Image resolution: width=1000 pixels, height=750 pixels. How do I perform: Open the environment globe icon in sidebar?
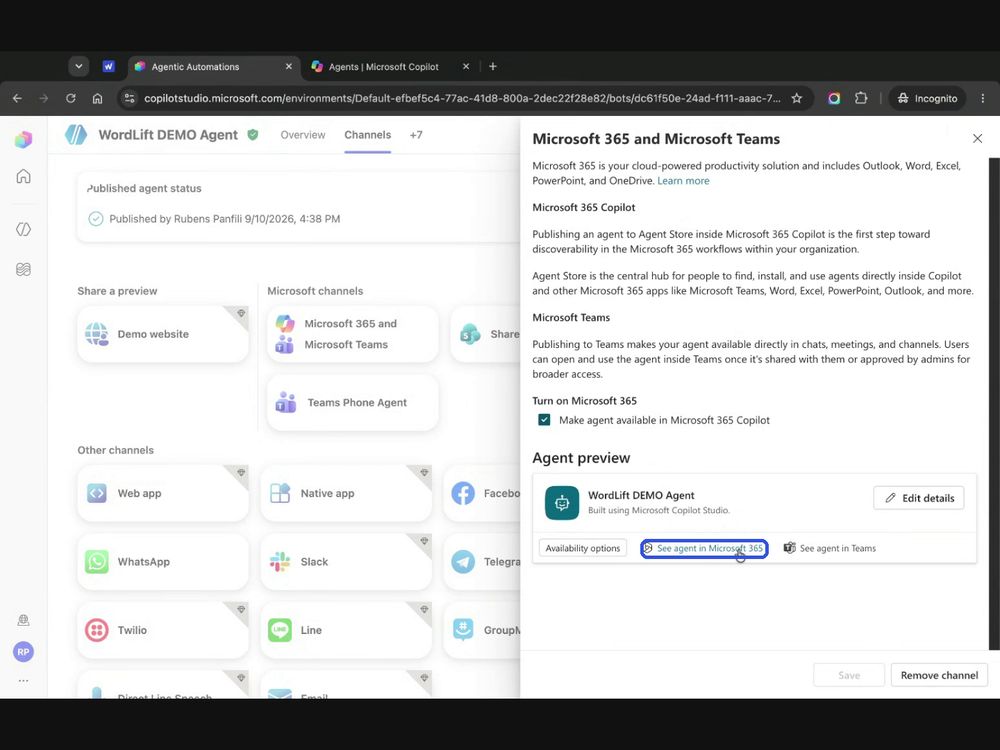pyautogui.click(x=24, y=620)
